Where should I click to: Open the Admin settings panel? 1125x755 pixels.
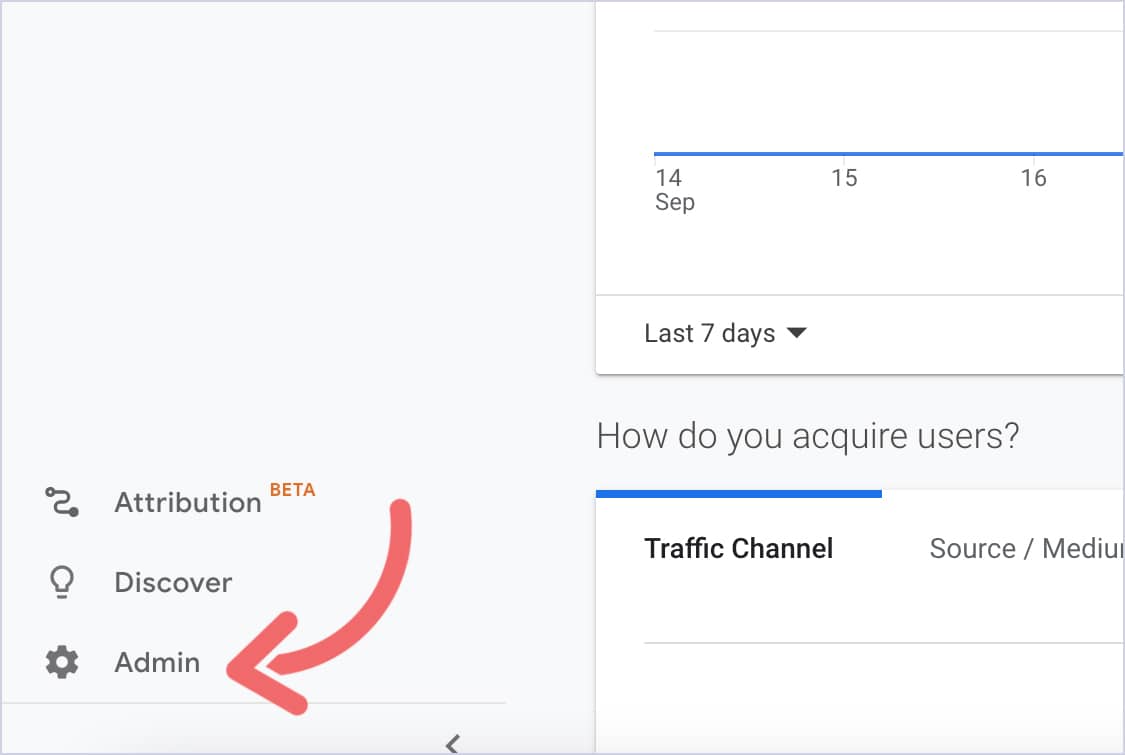tap(156, 661)
